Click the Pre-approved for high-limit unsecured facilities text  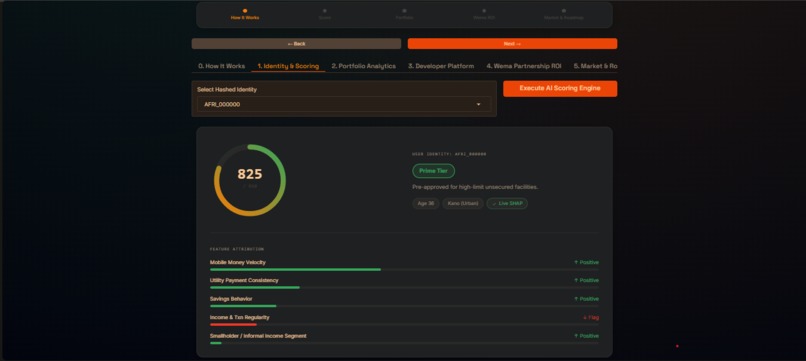coord(475,187)
